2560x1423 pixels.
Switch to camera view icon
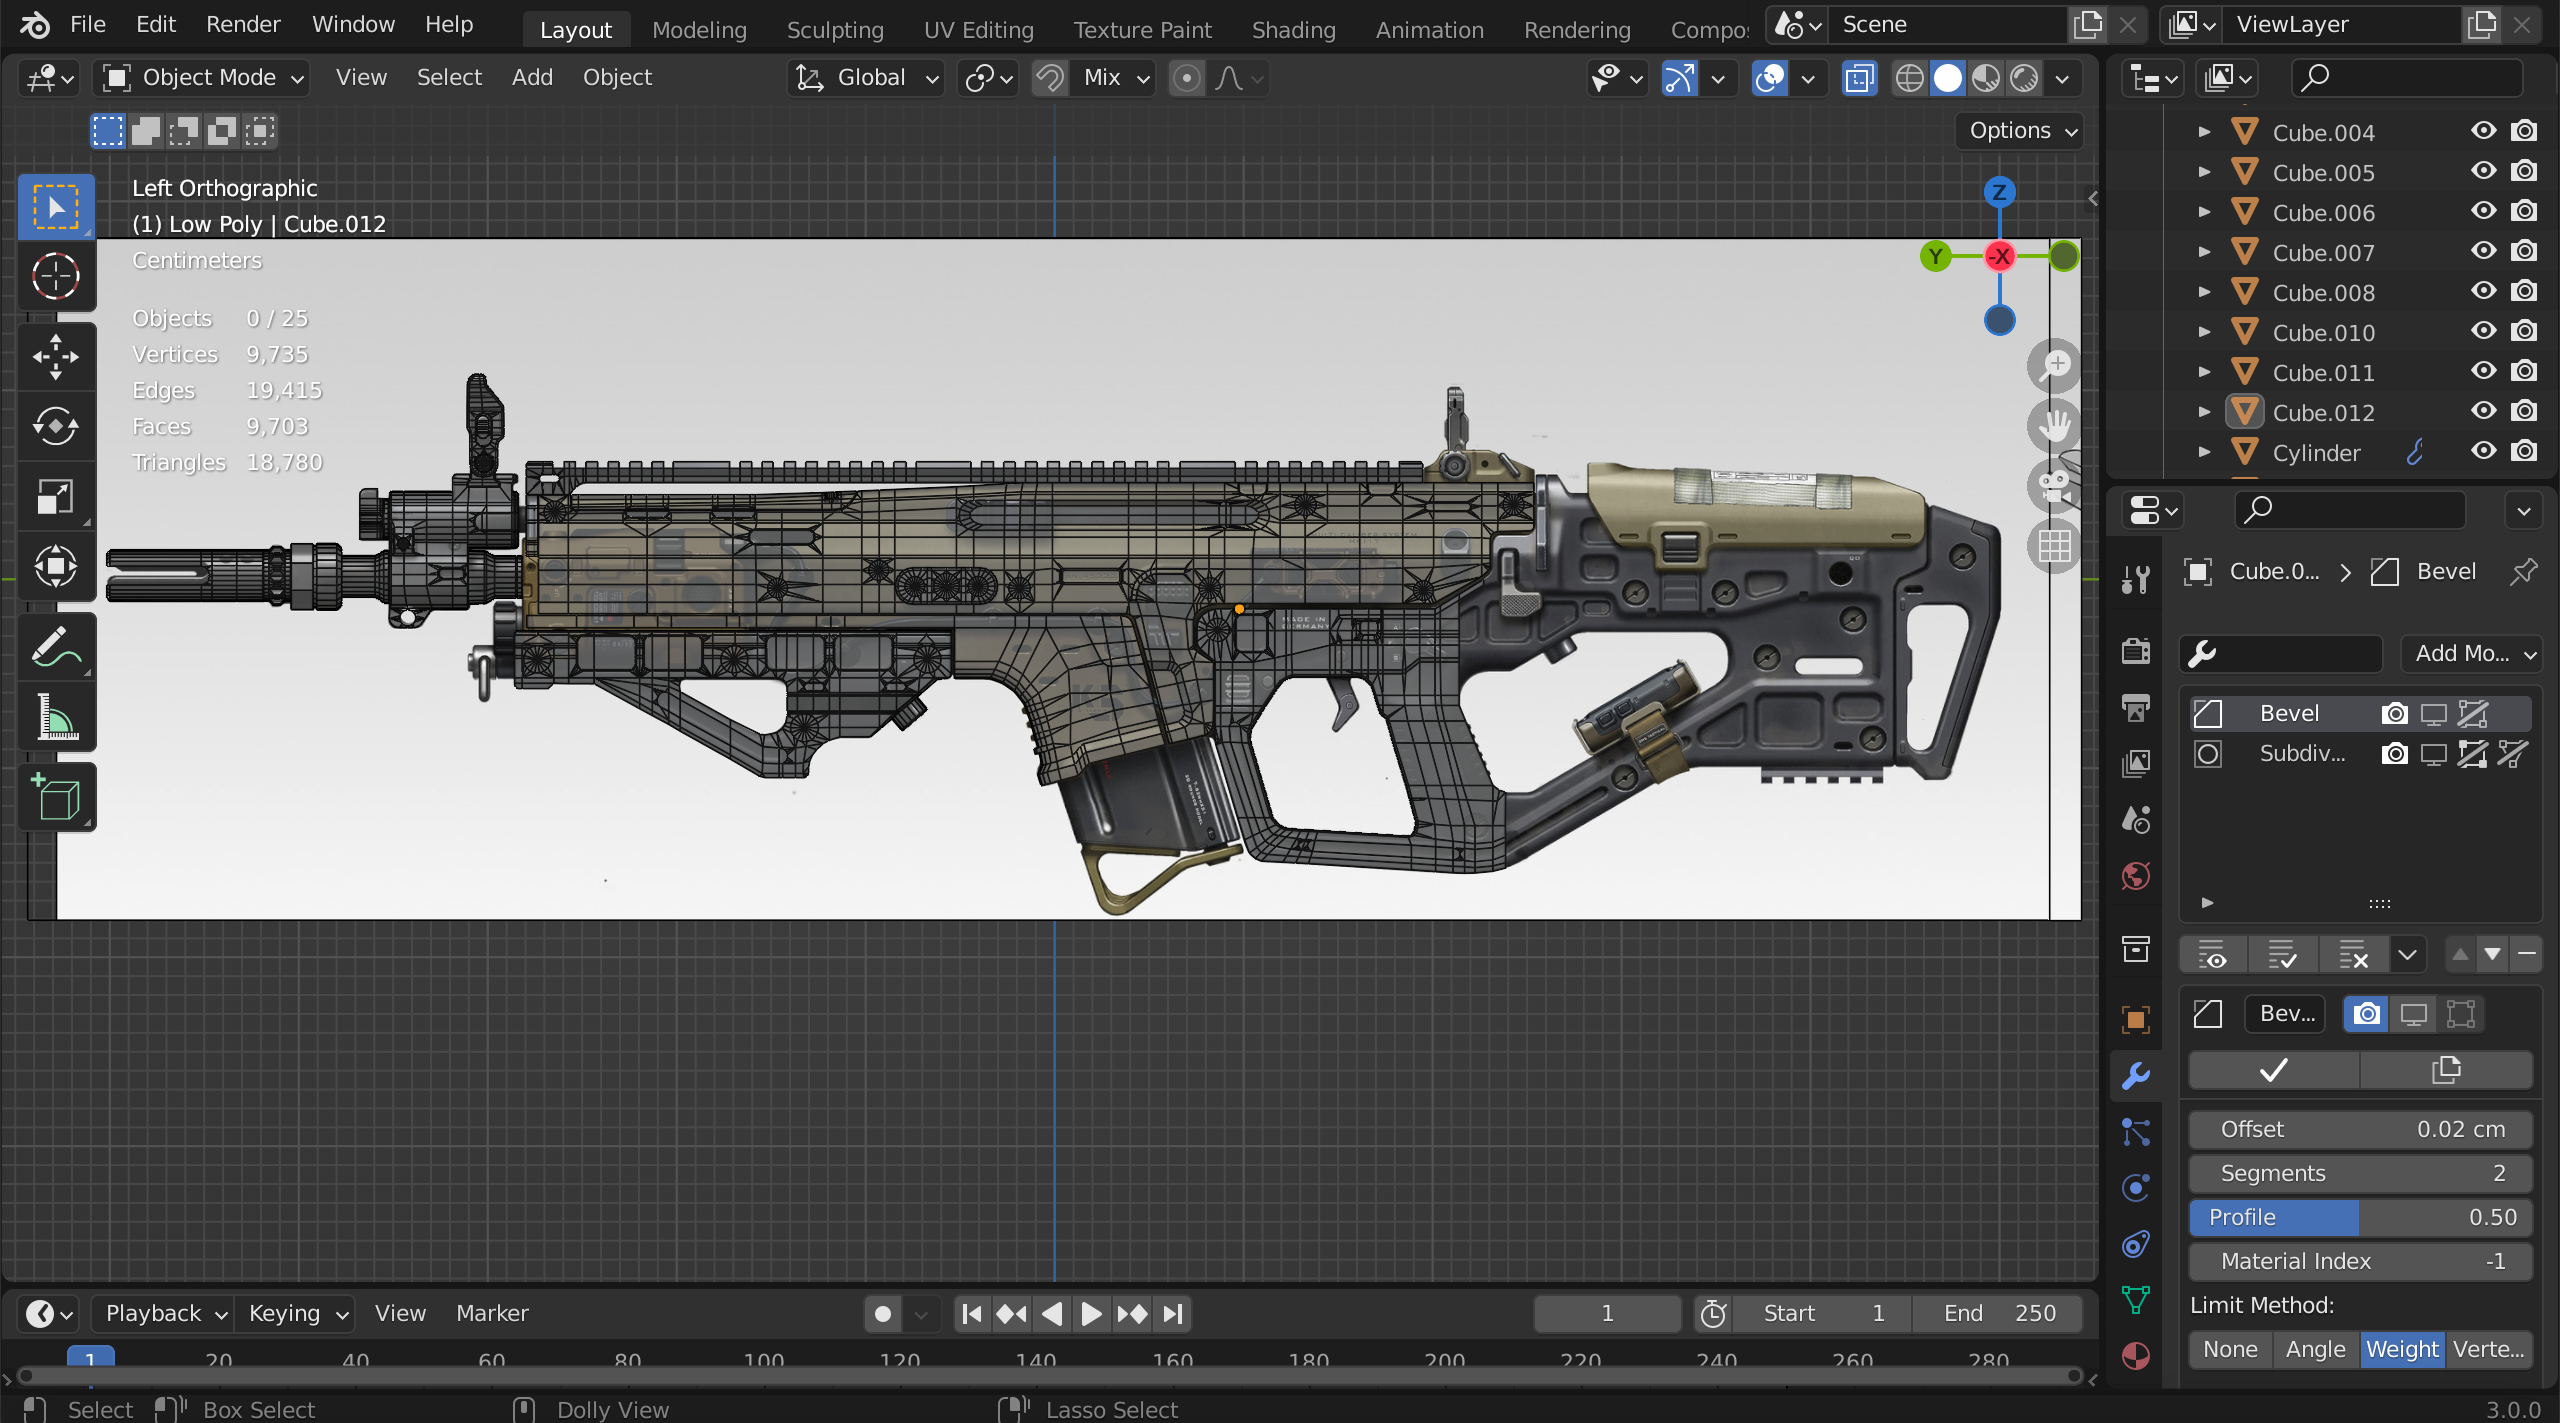[2054, 487]
